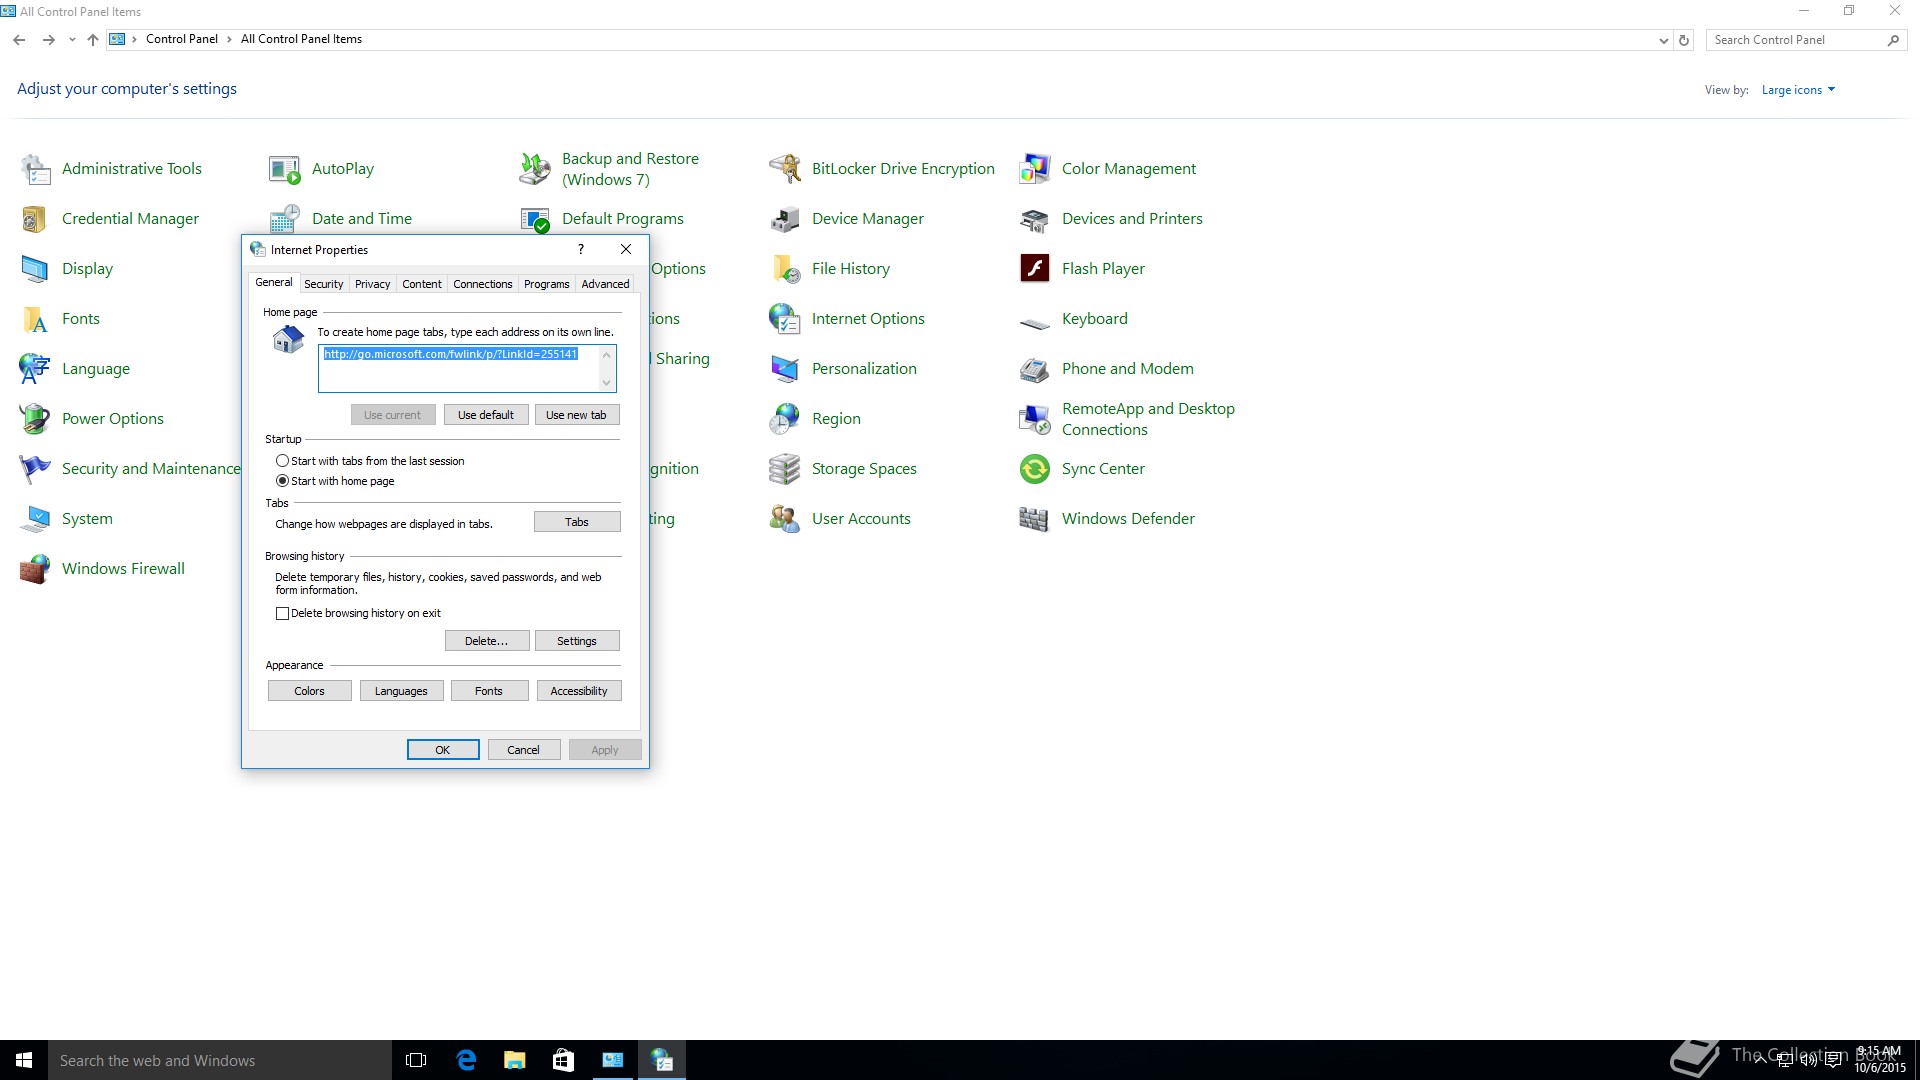Open Task View on taskbar
This screenshot has width=1920, height=1080.
(x=417, y=1060)
